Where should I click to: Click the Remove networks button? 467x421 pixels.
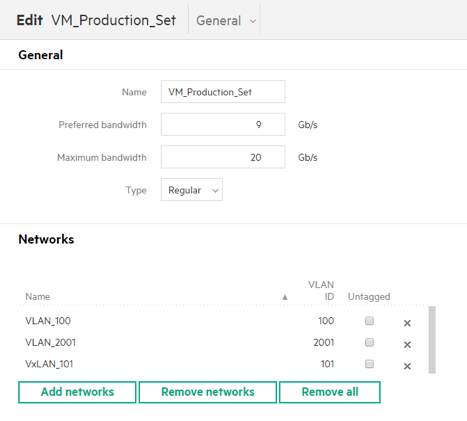point(208,392)
